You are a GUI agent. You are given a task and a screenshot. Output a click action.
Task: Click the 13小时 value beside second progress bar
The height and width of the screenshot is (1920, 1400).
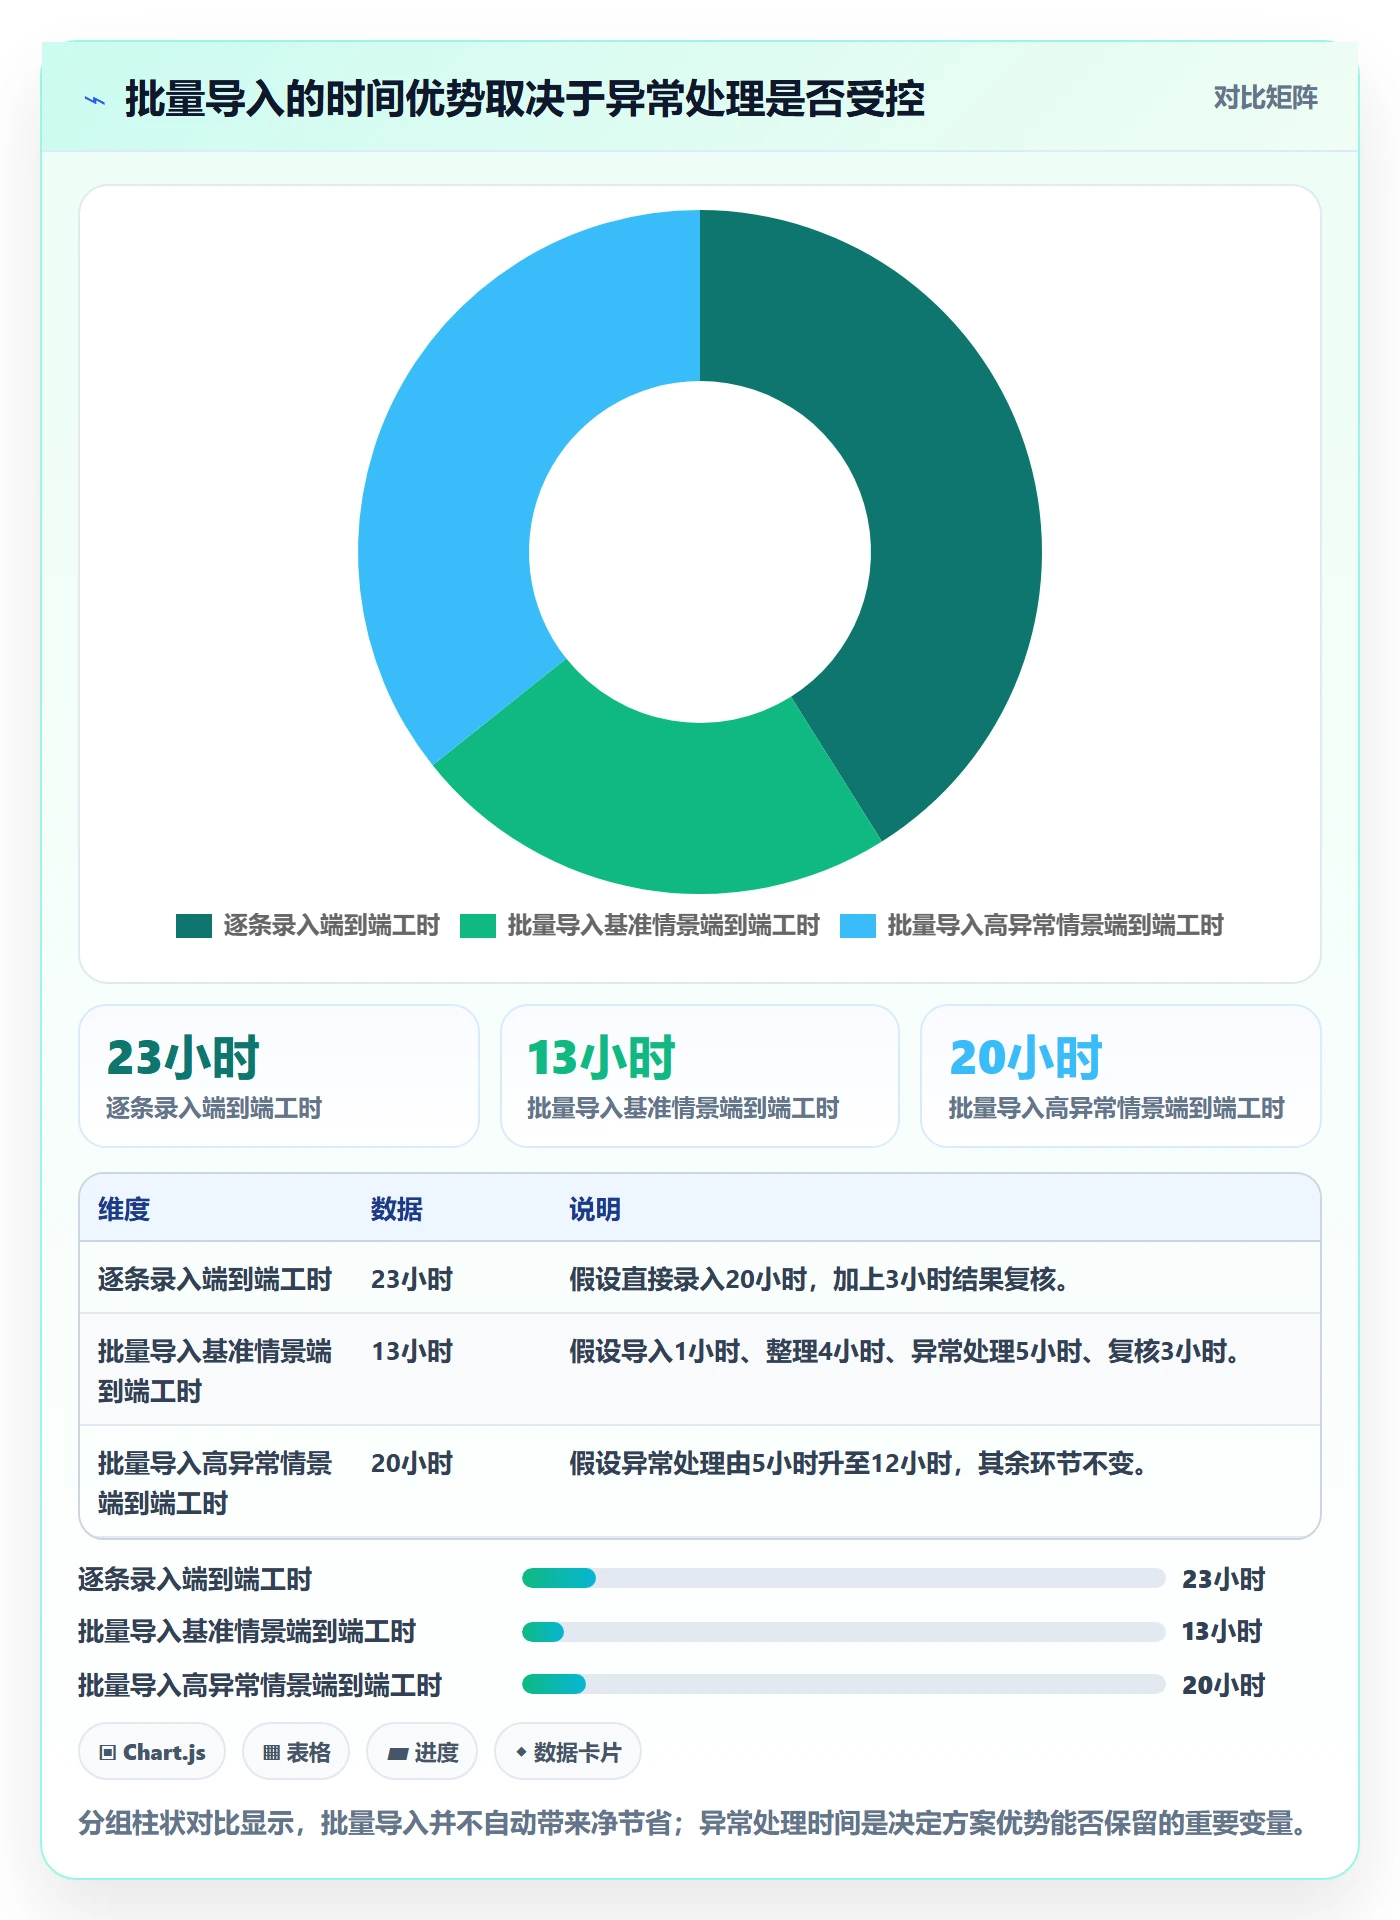pos(1222,1632)
